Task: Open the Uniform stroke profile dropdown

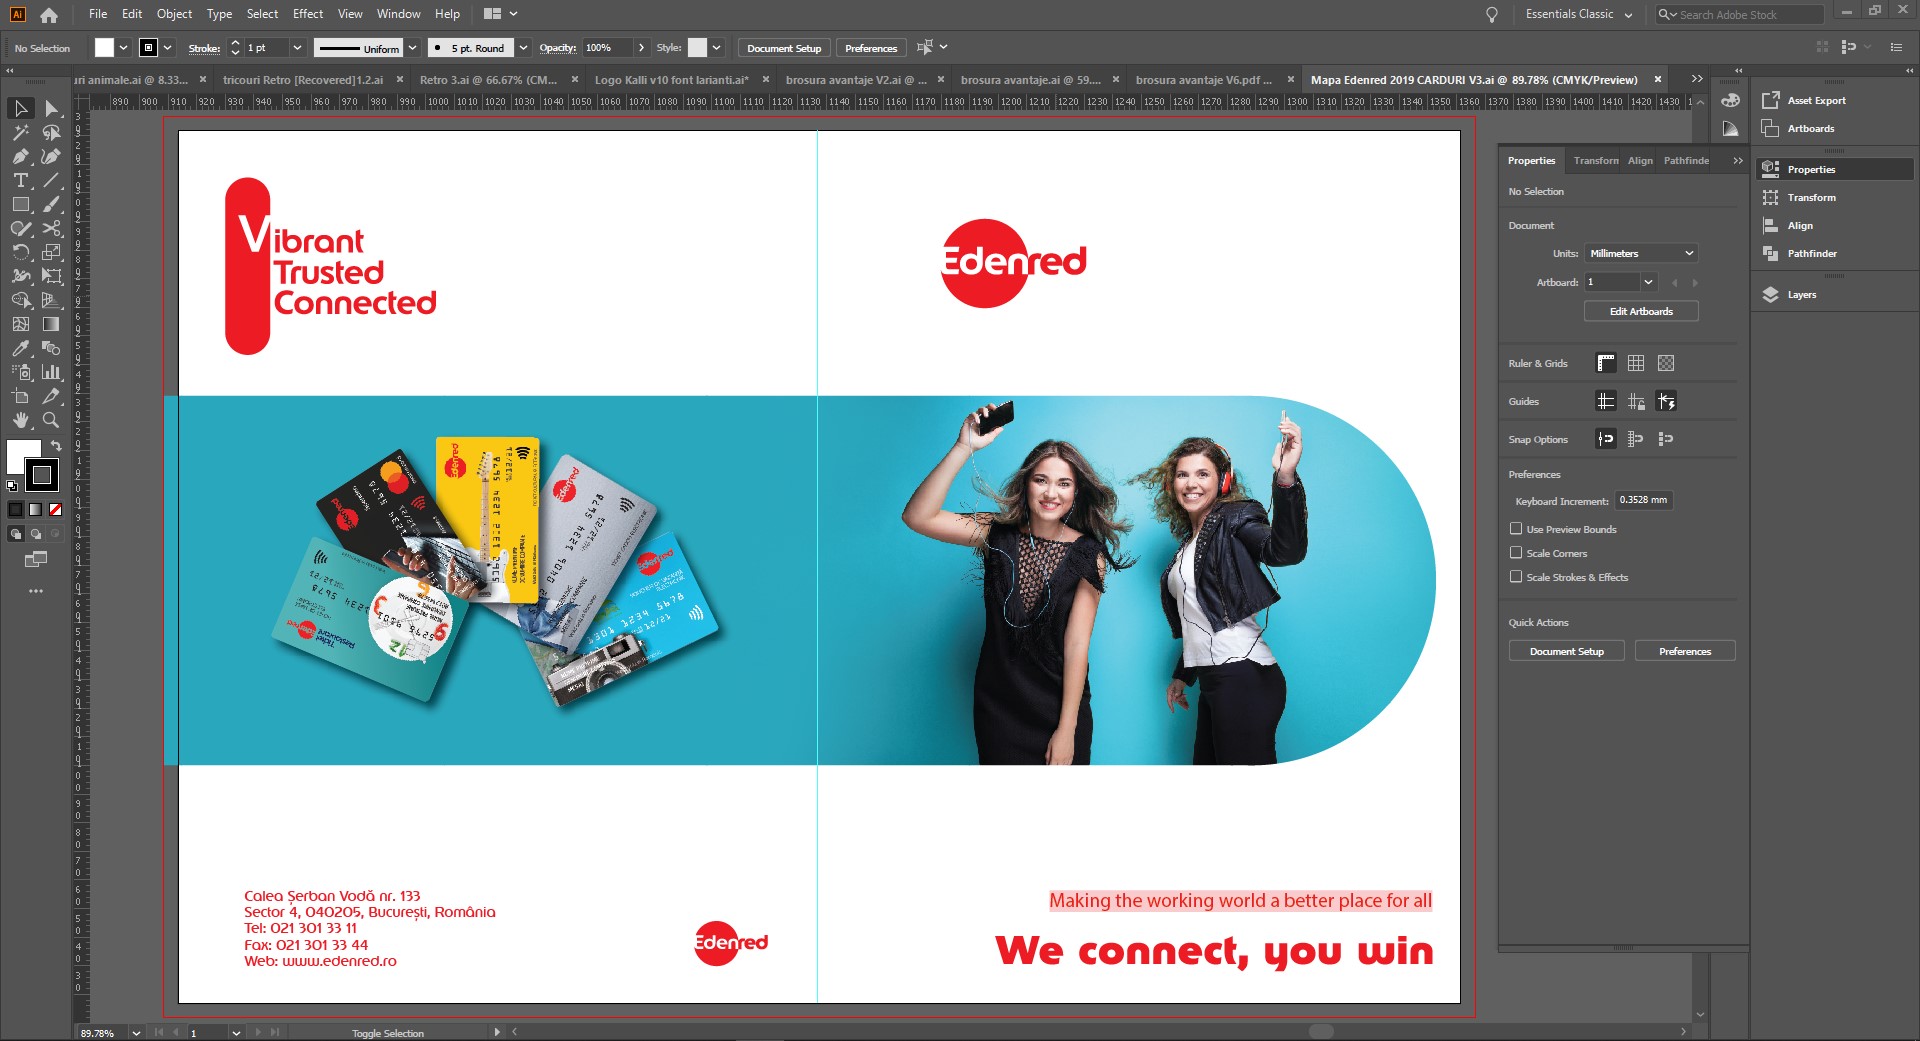Action: point(412,48)
